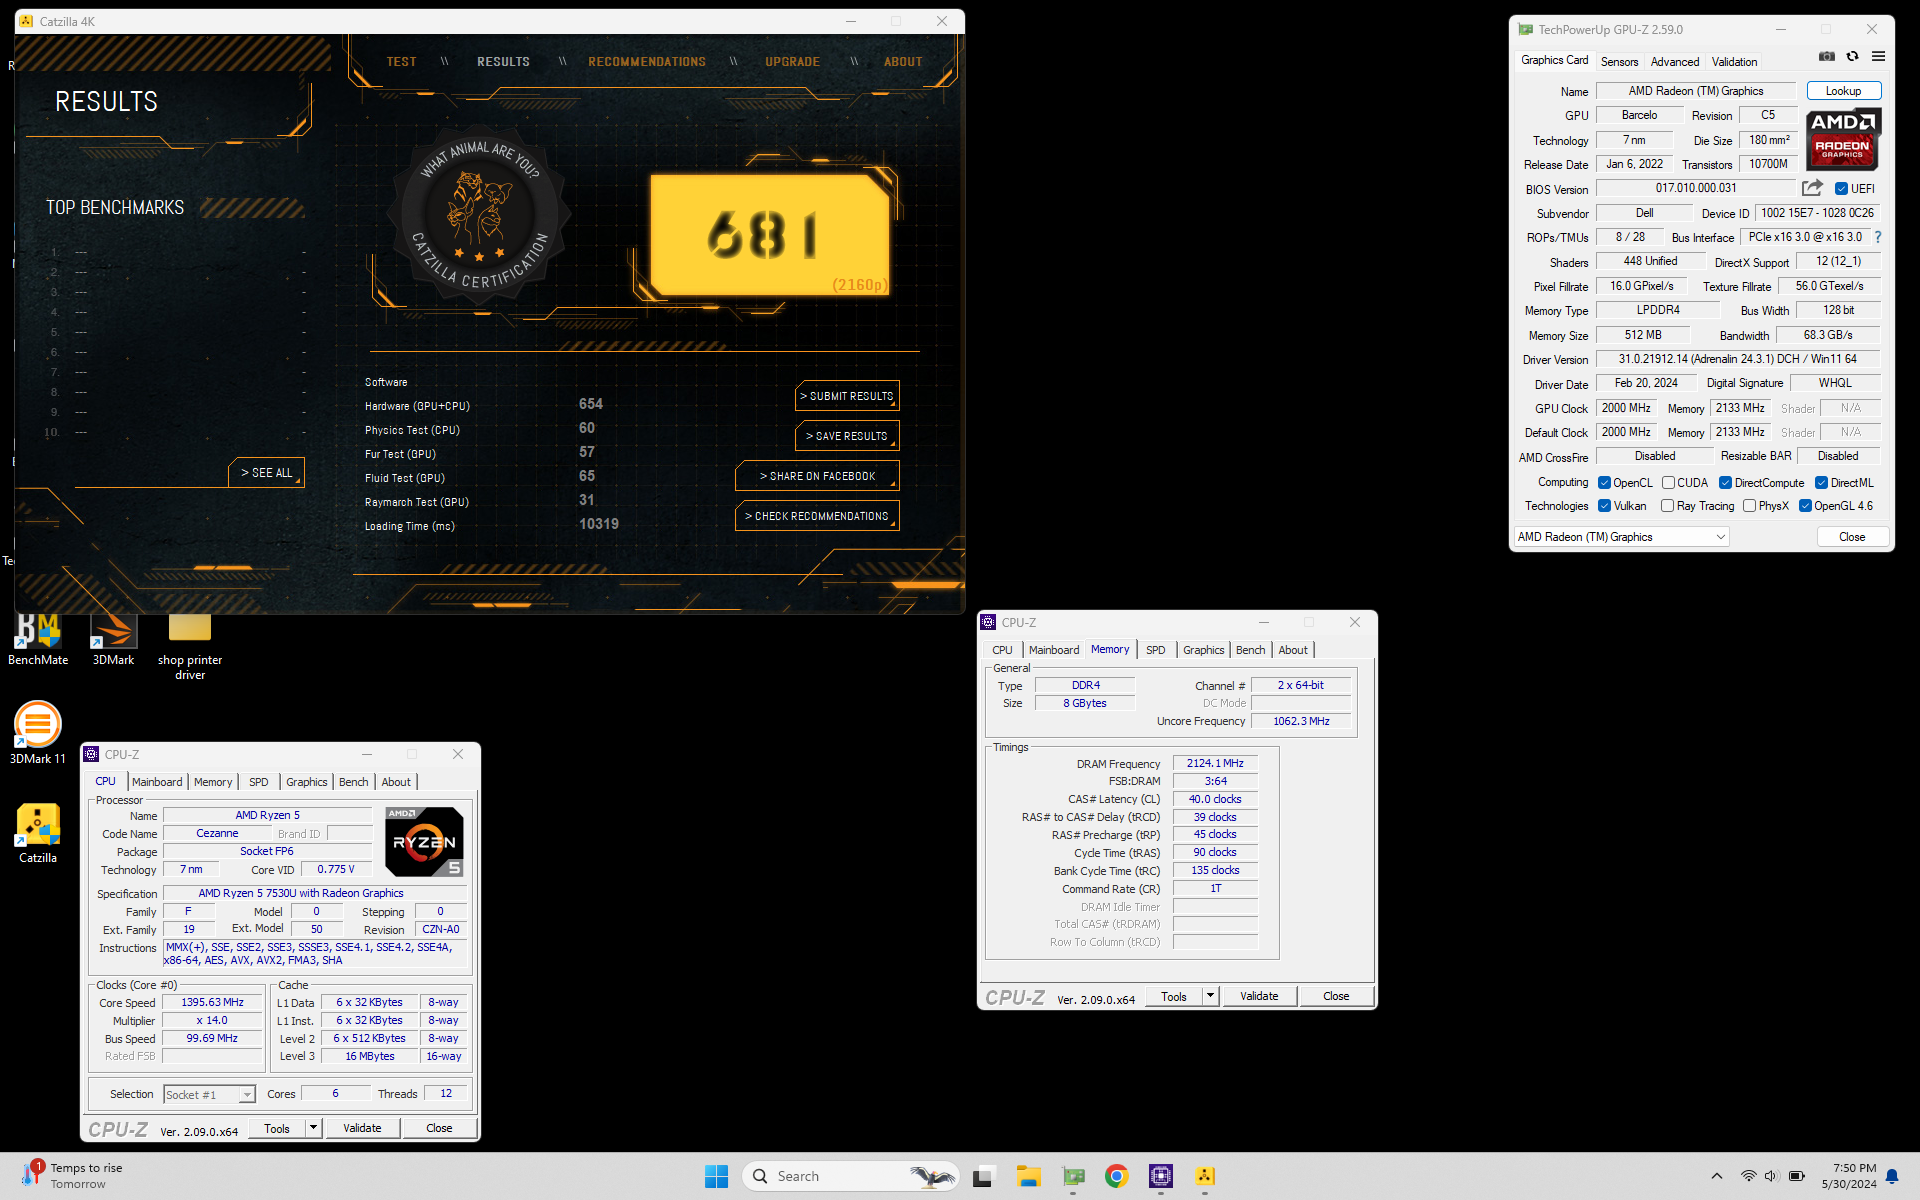Screen dimensions: 1920x1200
Task: Show hidden system tray icons
Action: (1717, 1176)
